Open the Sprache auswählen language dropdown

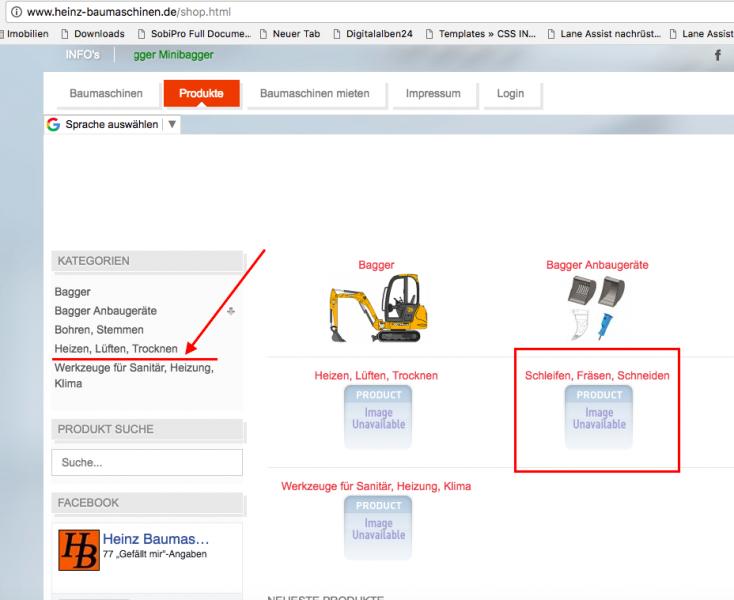tap(112, 125)
